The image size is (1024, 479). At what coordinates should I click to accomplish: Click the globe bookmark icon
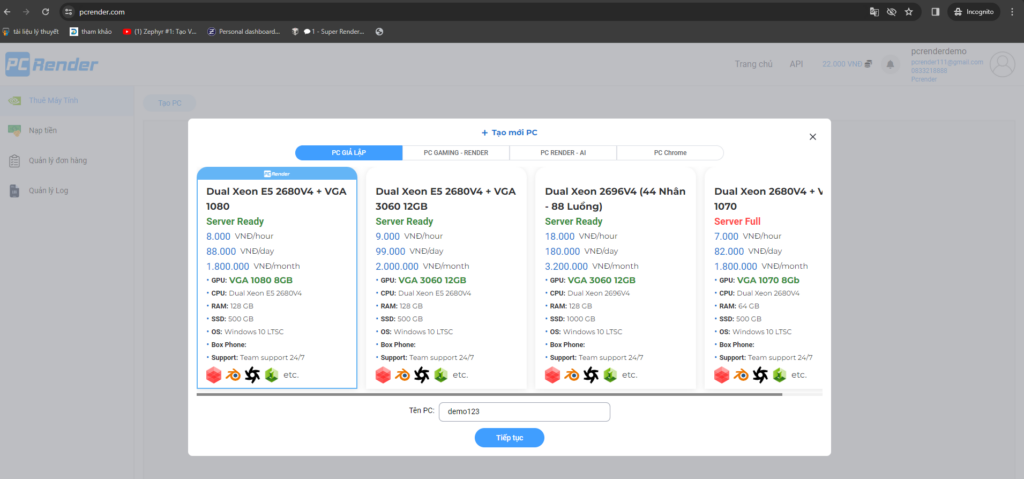coord(379,31)
